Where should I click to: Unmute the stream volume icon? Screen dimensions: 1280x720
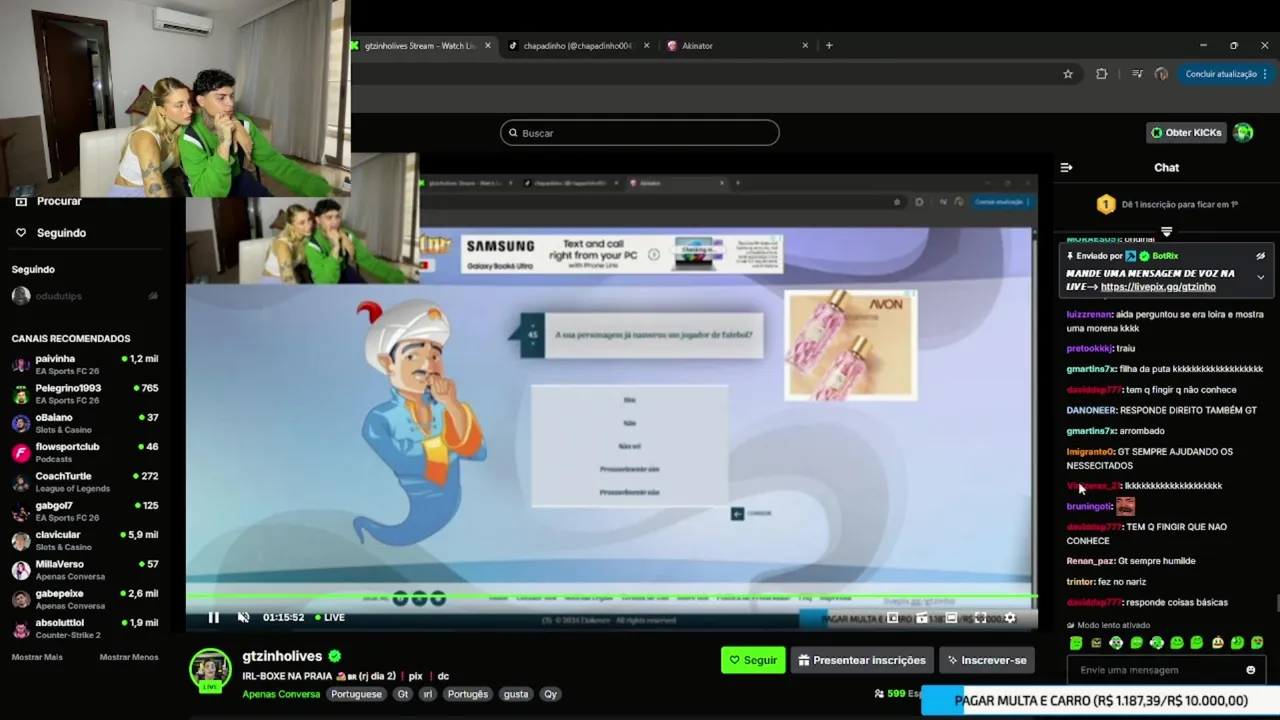coord(243,617)
